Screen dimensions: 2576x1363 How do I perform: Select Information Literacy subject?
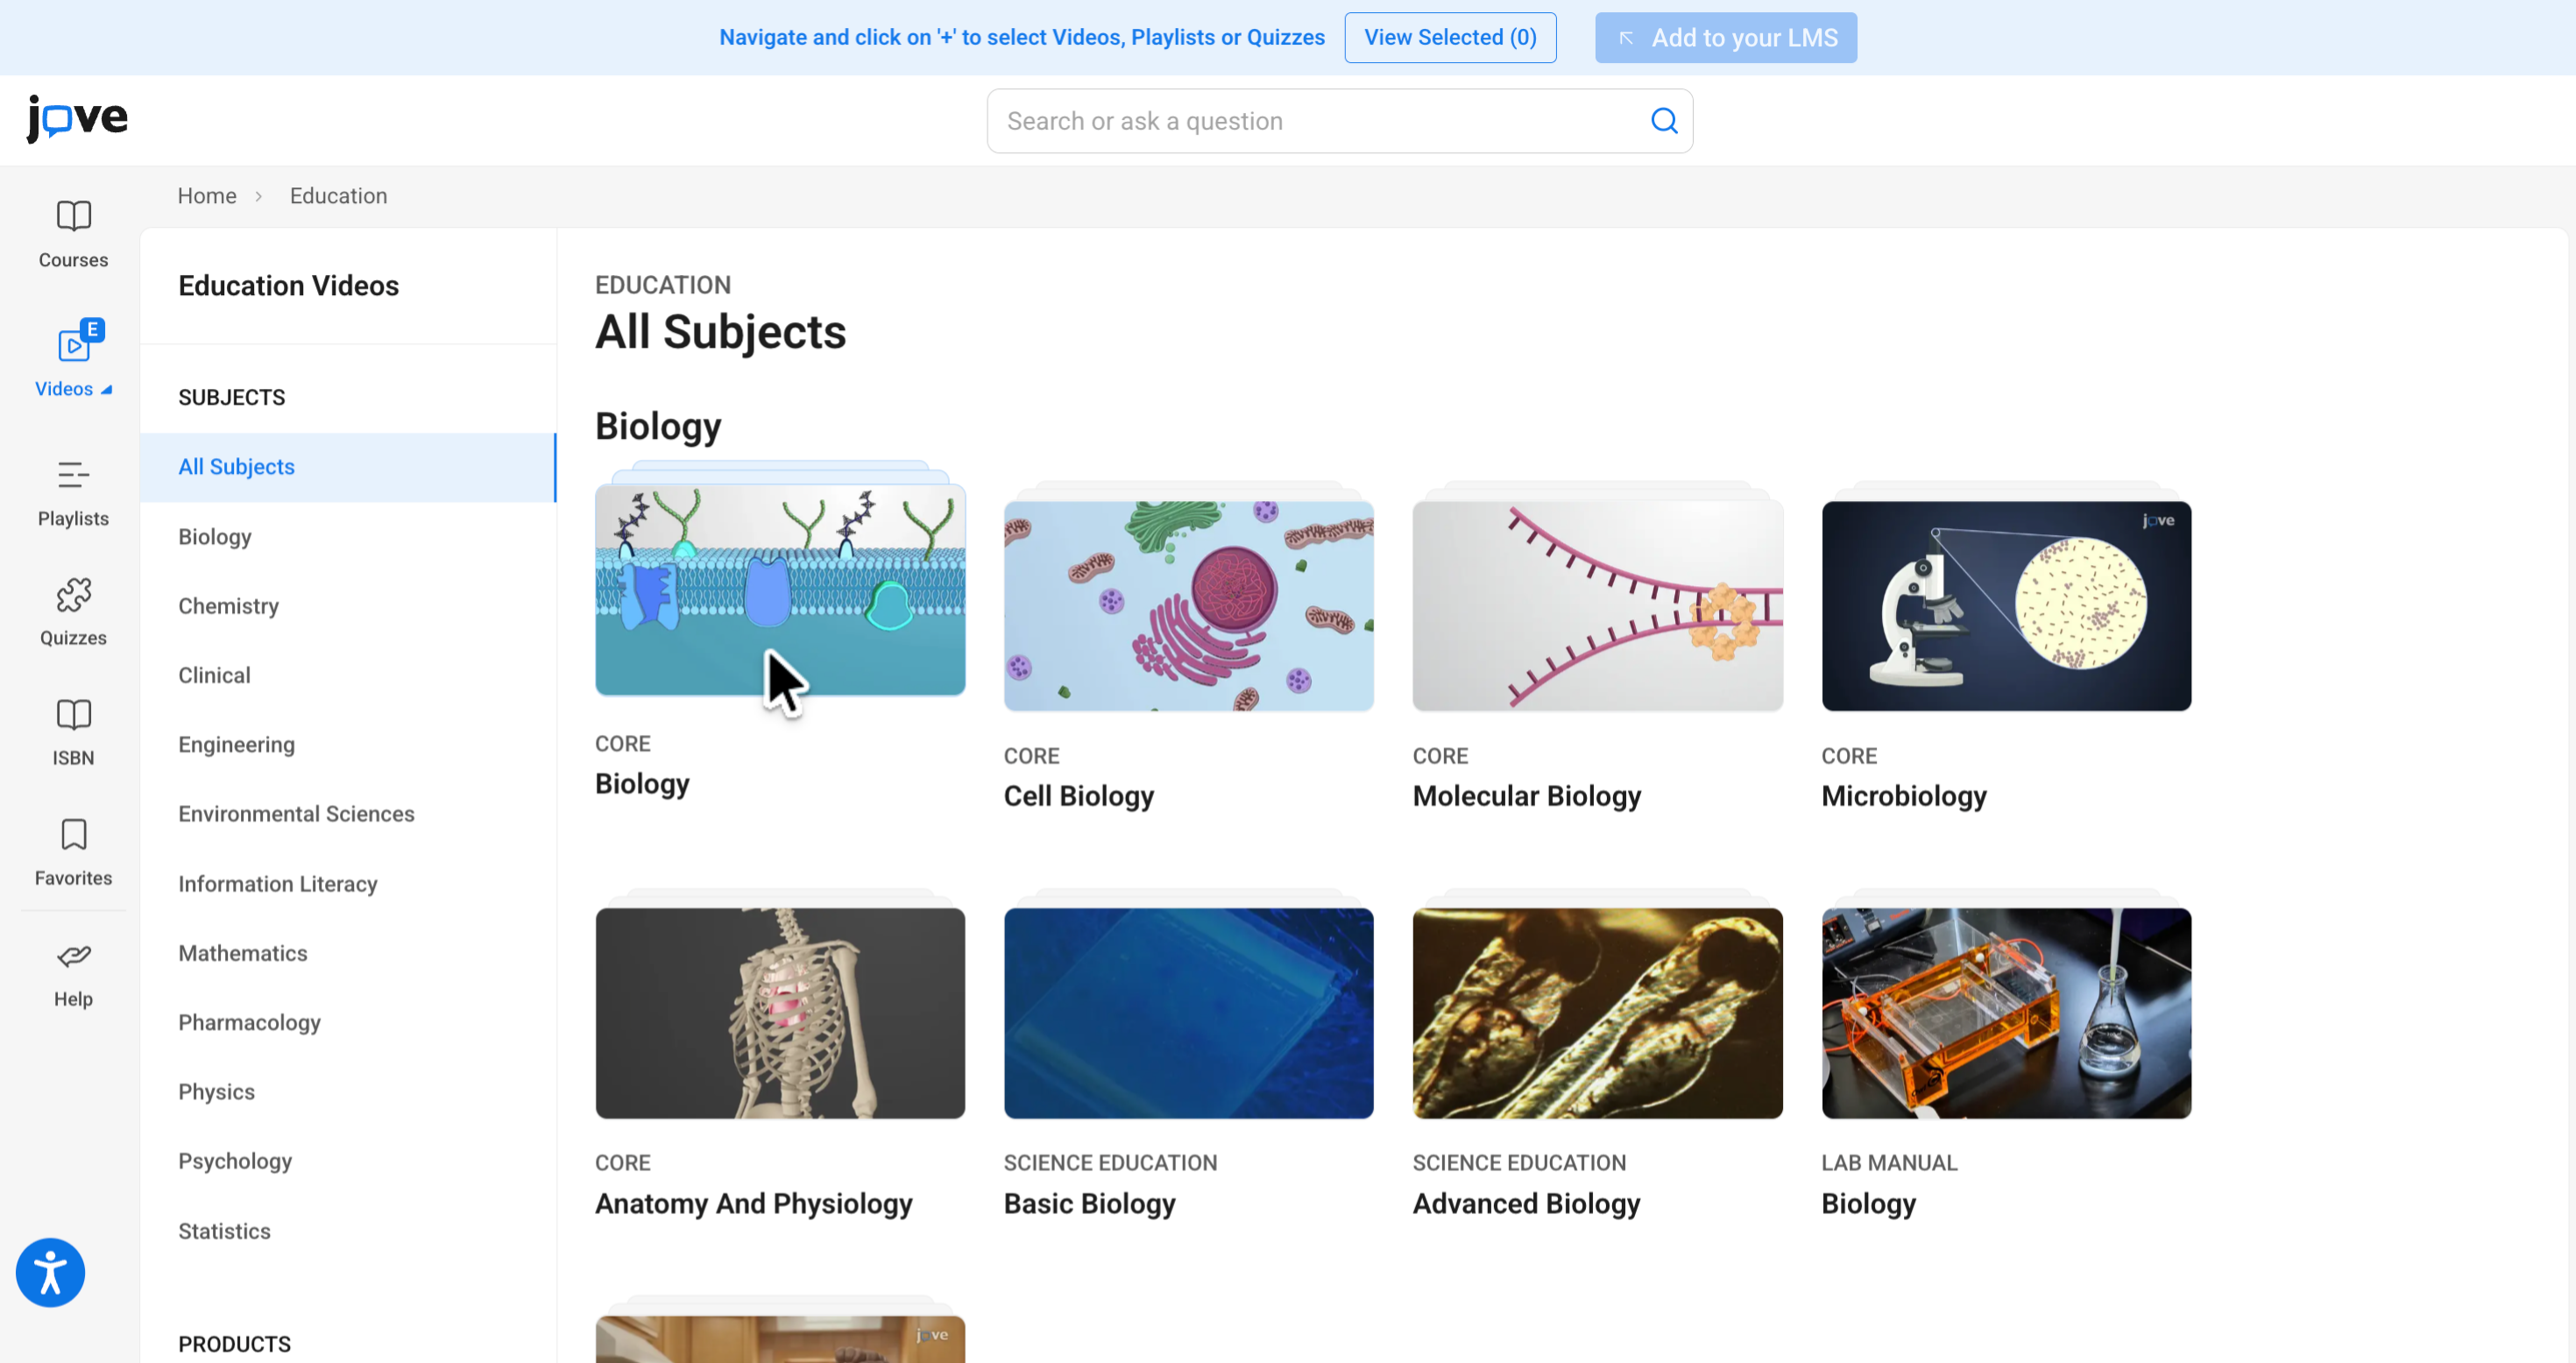click(x=278, y=884)
